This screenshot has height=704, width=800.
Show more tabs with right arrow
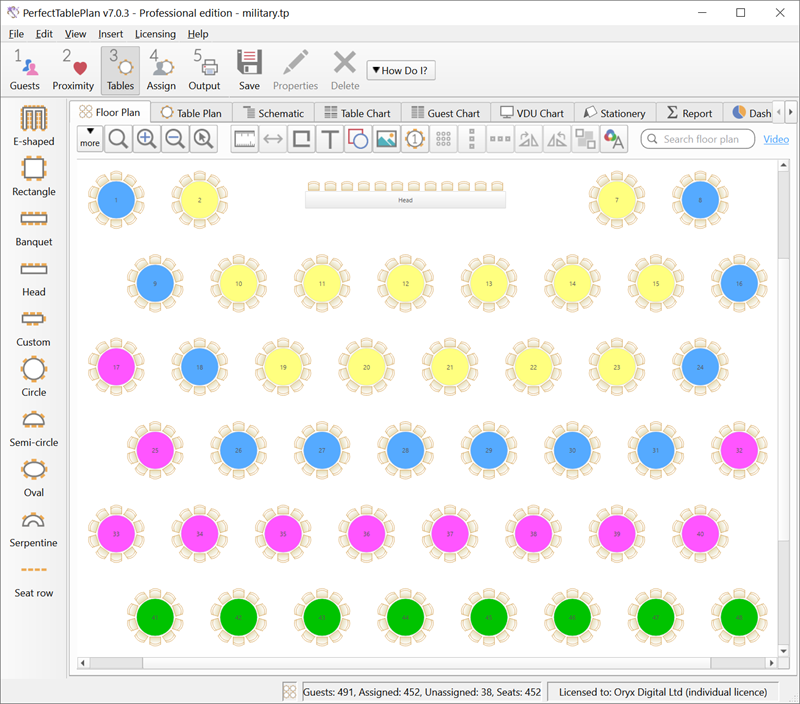(x=790, y=112)
